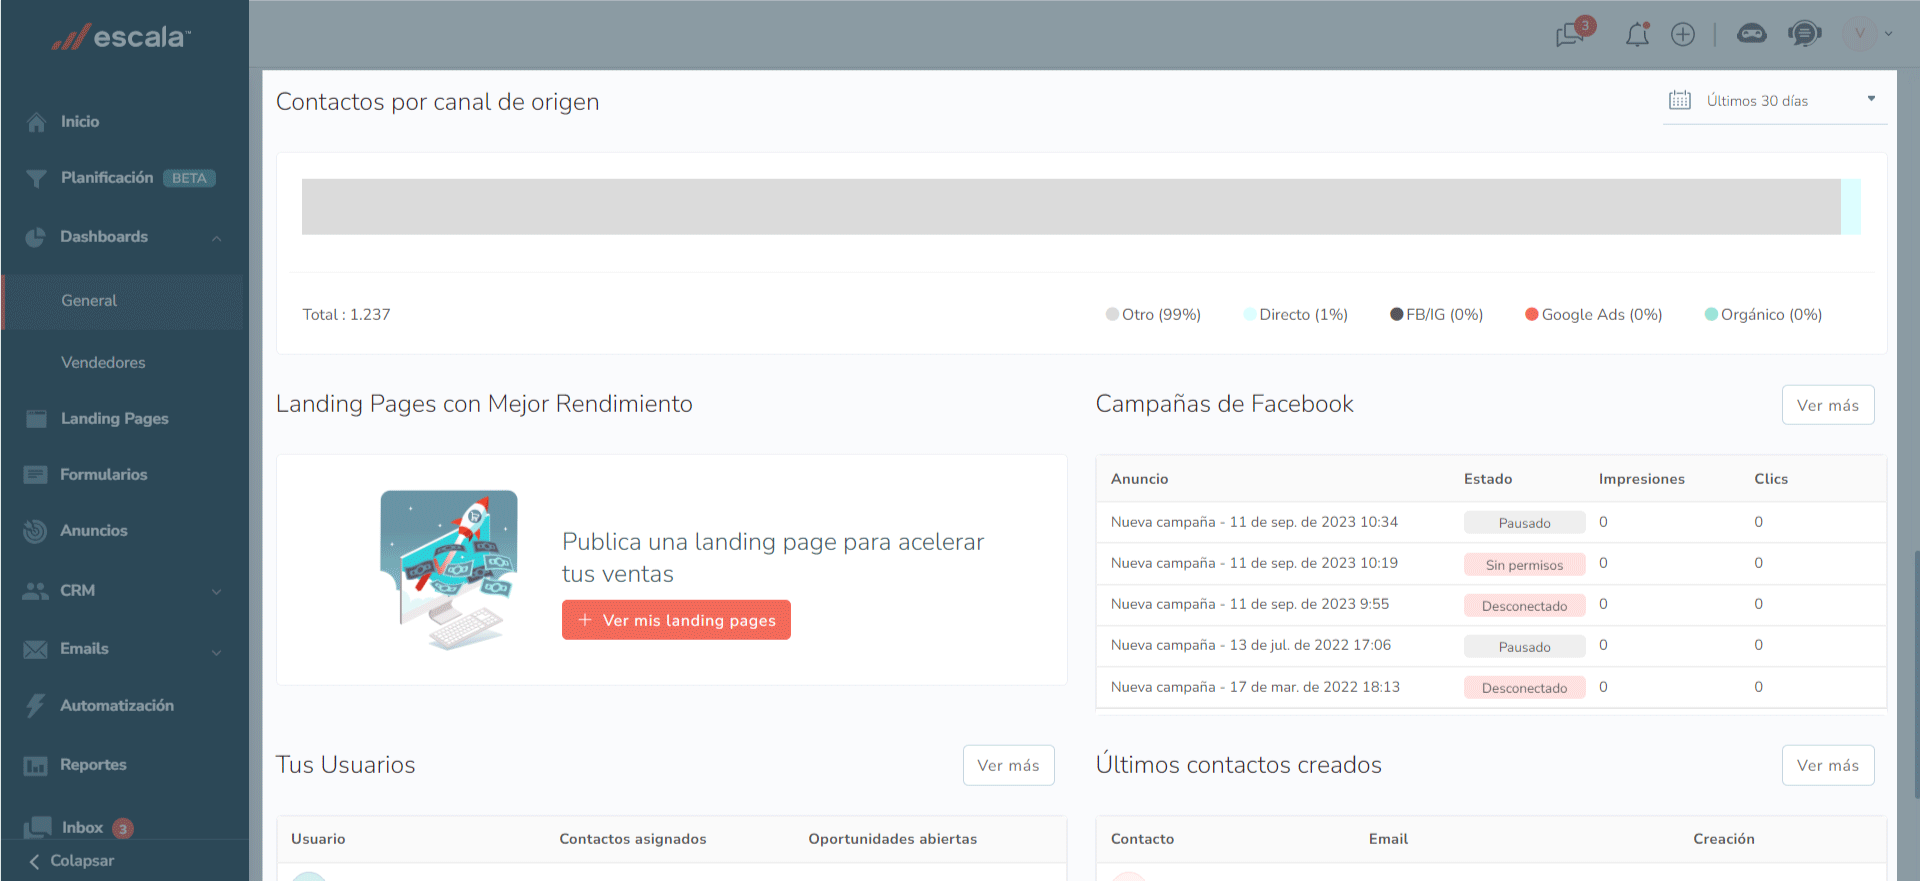This screenshot has height=881, width=1920.
Task: Open Landing Pages menu item
Action: (x=114, y=419)
